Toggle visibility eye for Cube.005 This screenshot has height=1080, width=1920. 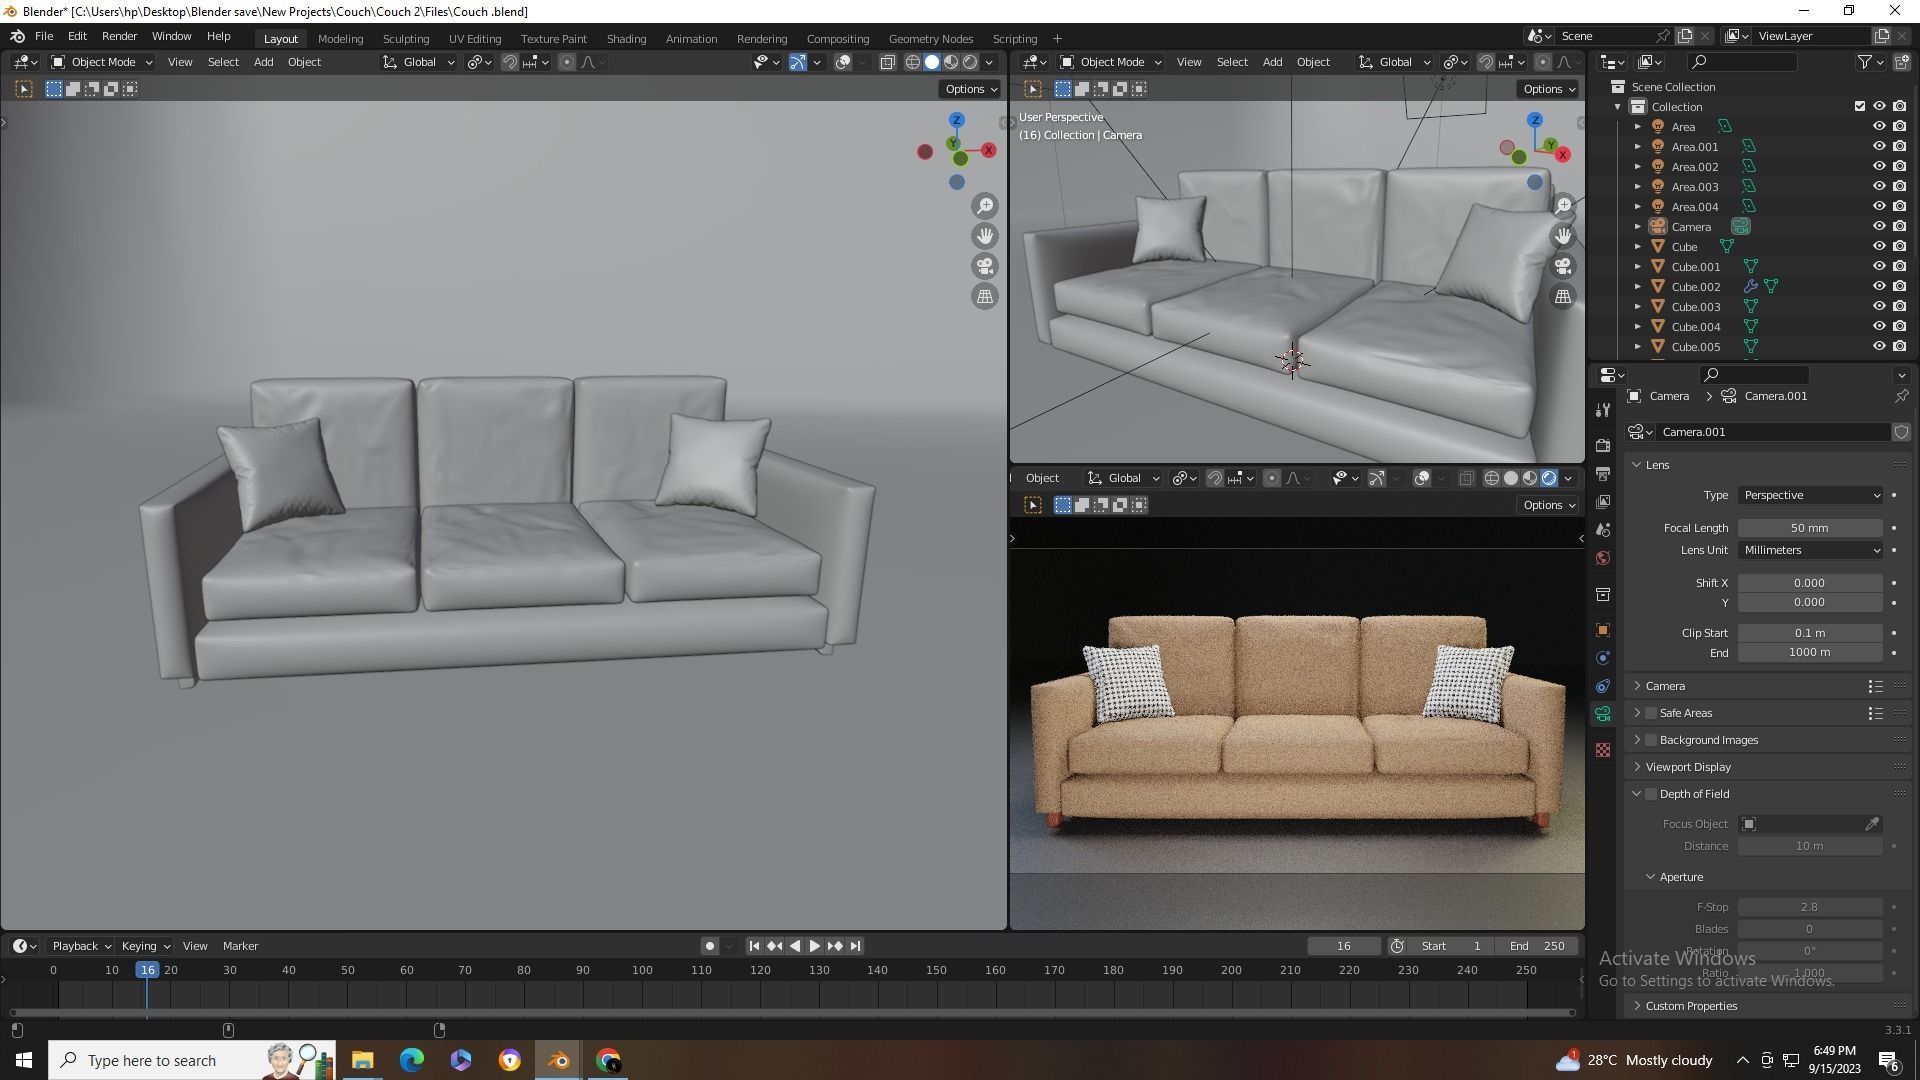[x=1878, y=347]
